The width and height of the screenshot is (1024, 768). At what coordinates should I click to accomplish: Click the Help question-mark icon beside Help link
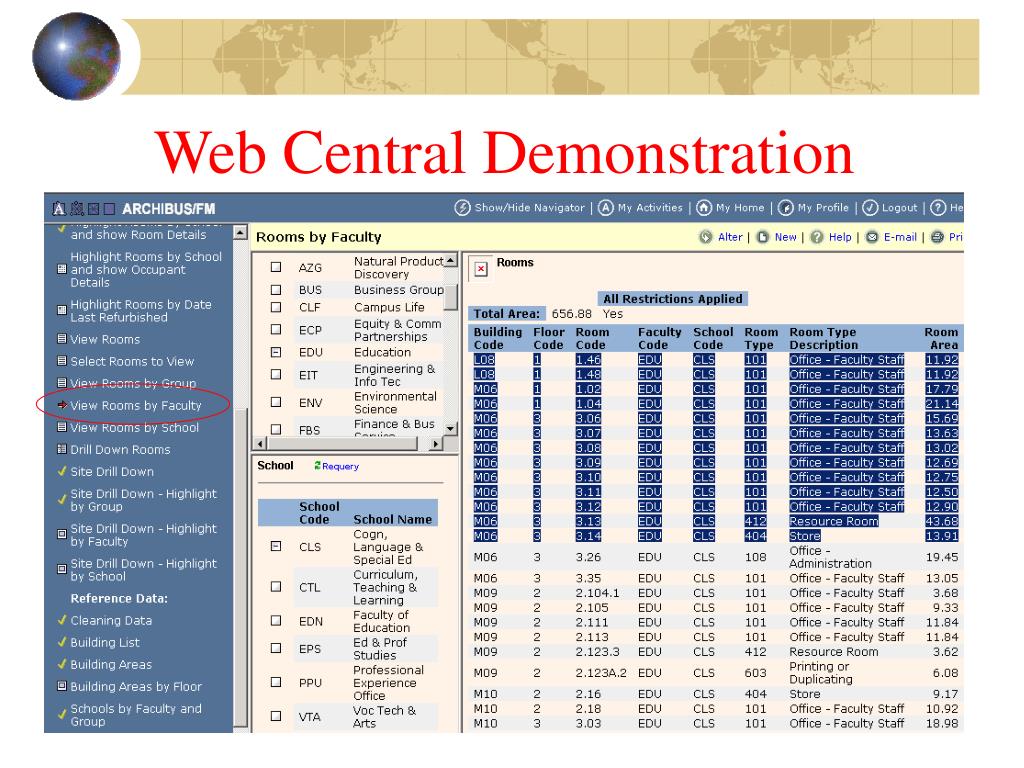click(x=817, y=237)
